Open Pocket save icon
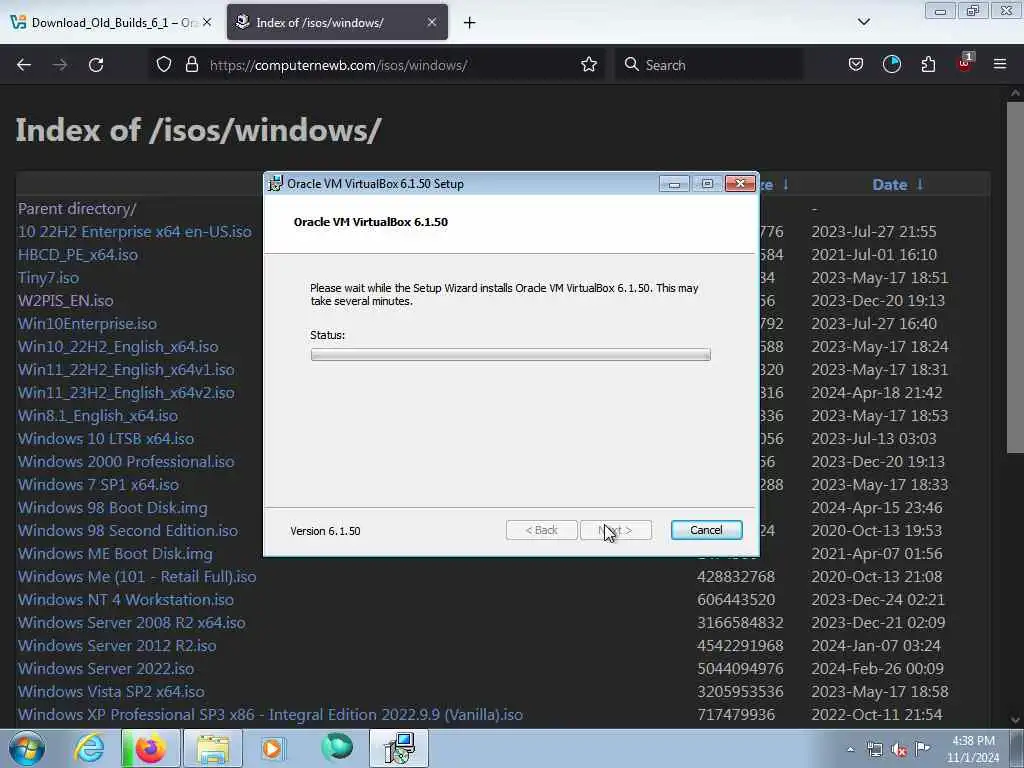This screenshot has height=768, width=1024. tap(856, 65)
